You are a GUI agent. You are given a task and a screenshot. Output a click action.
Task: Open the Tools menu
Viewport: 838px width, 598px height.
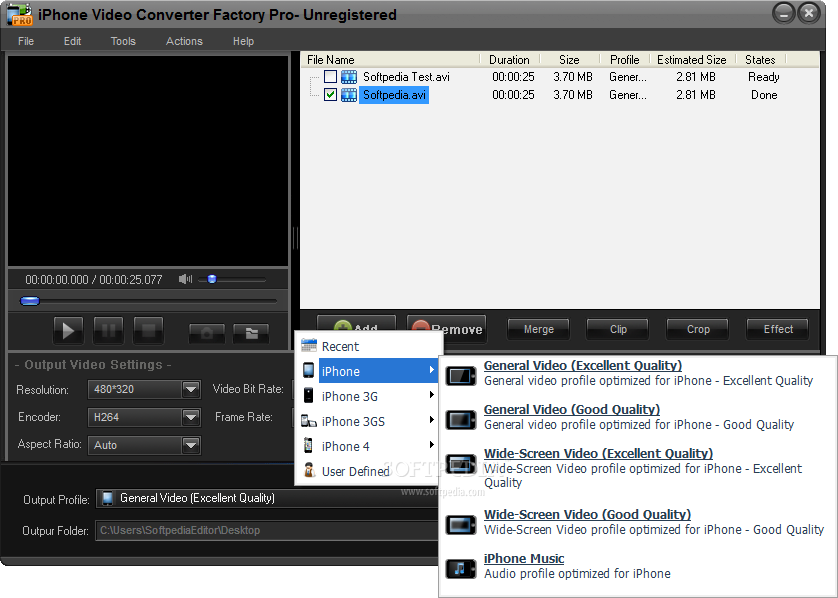pos(123,41)
